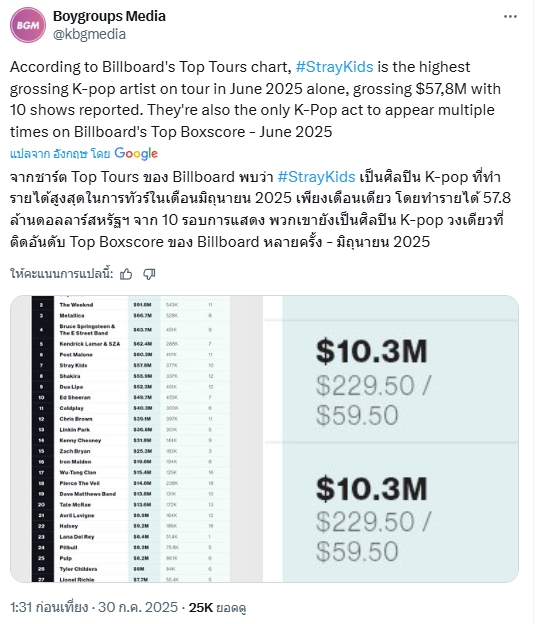The image size is (535, 624).
Task: Click the Stray Kids row in chart image
Action: coord(131,365)
